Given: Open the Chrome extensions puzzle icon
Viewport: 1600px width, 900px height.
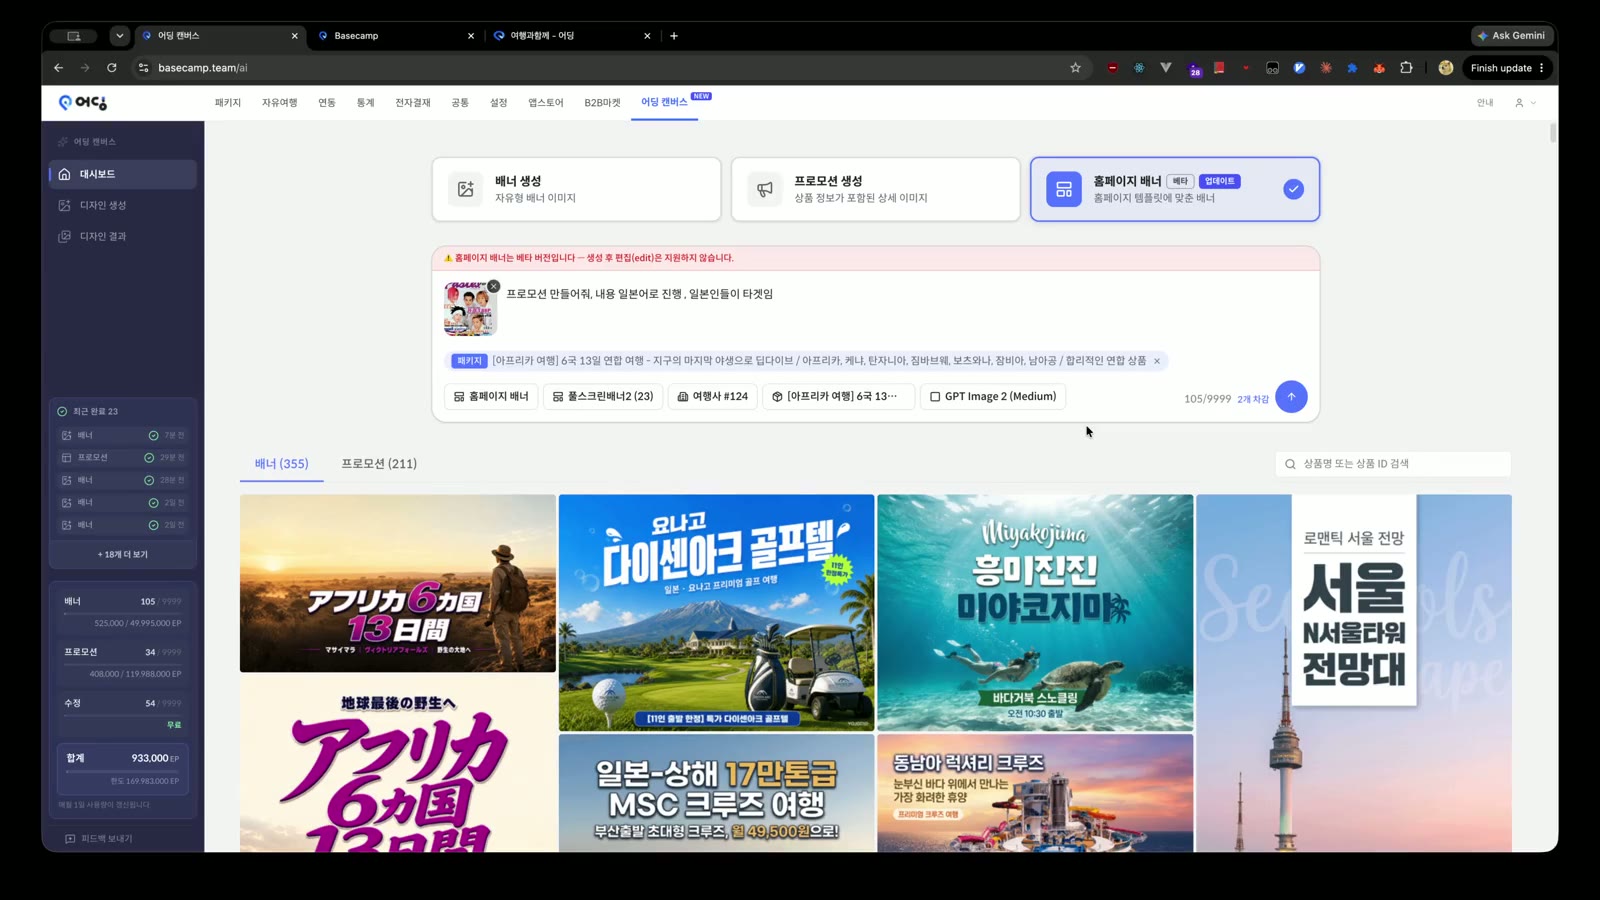Looking at the screenshot, I should [x=1406, y=68].
